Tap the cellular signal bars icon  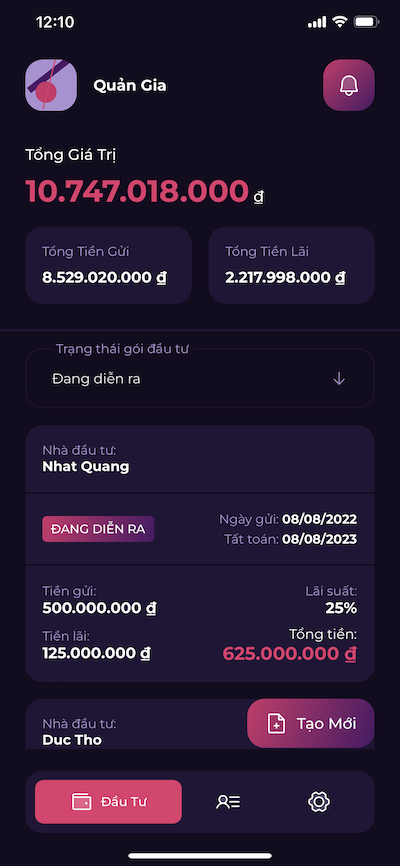pos(317,22)
